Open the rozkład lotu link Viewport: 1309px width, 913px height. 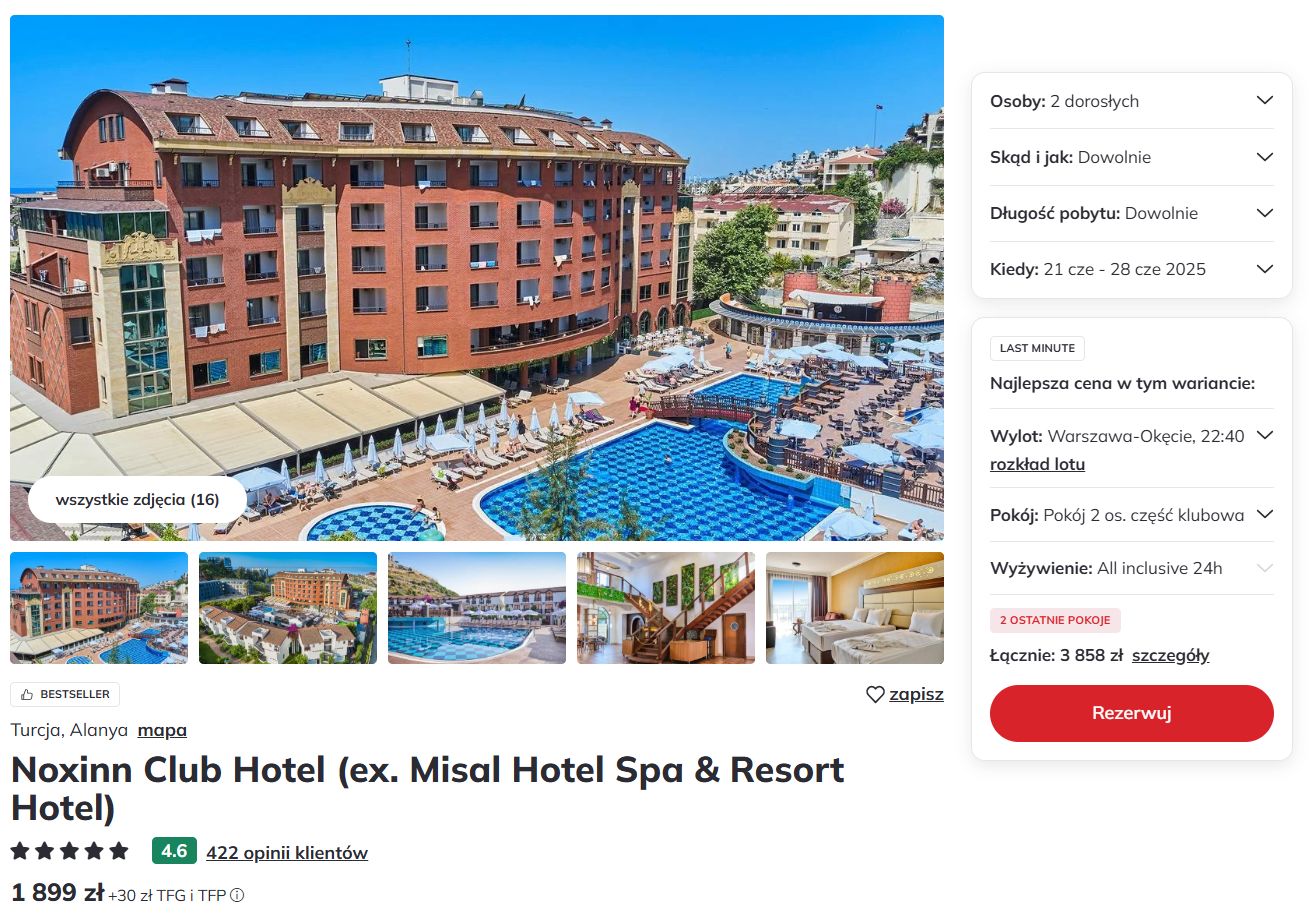1037,464
